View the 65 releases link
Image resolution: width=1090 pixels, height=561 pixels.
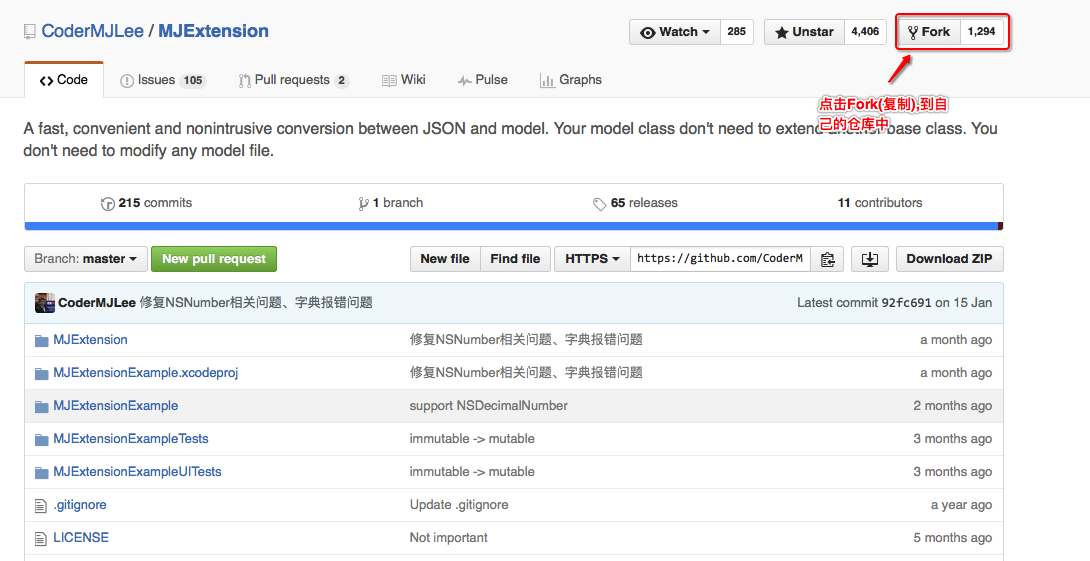tap(635, 203)
